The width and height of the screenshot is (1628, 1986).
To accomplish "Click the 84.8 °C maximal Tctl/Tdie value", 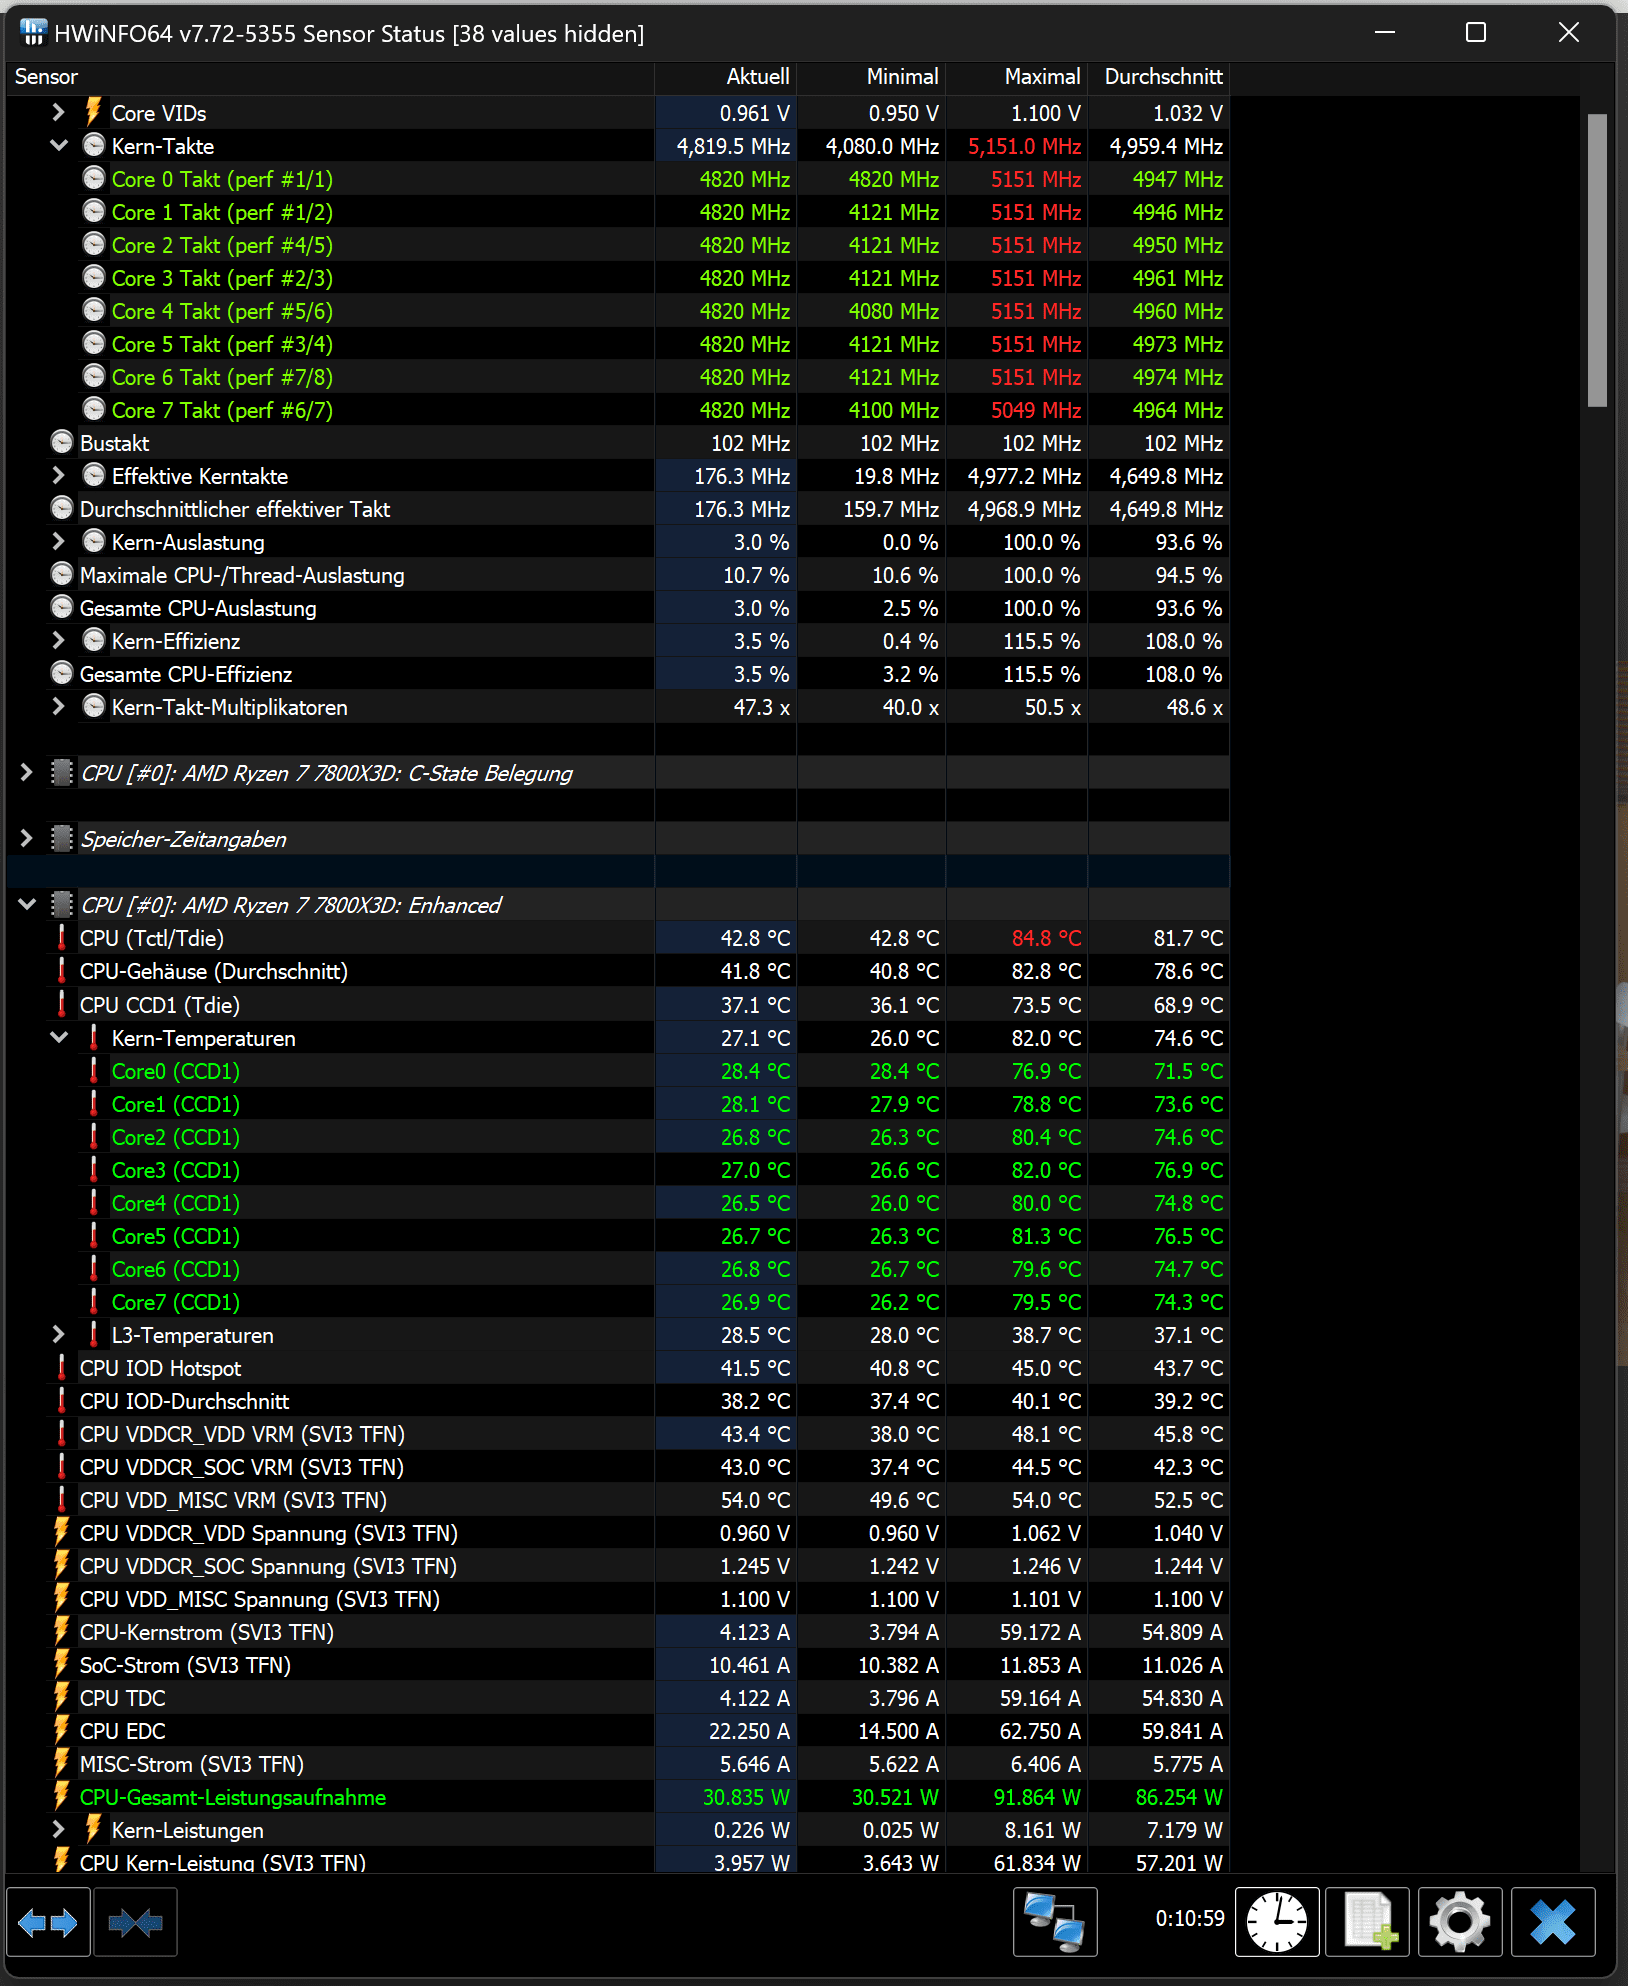I will coord(1046,938).
